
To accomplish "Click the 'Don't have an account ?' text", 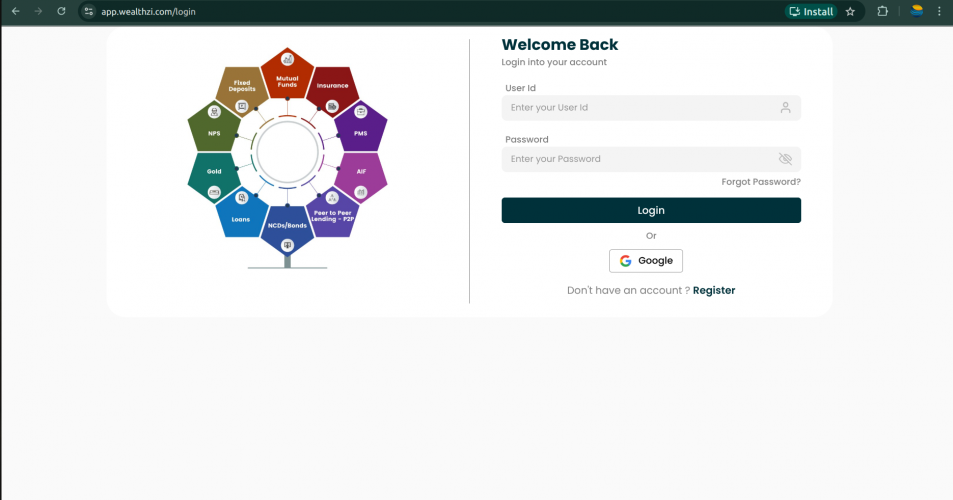I will coord(628,290).
